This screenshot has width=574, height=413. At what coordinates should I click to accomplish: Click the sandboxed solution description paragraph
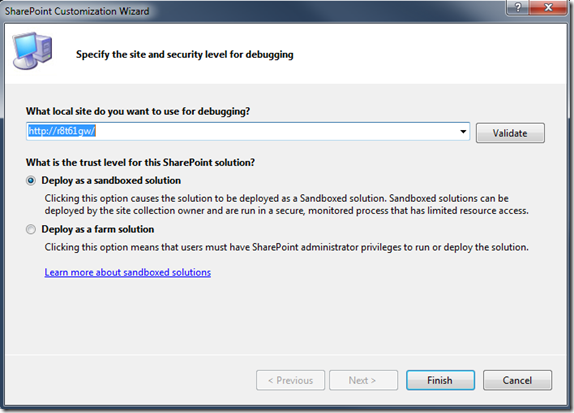[287, 204]
